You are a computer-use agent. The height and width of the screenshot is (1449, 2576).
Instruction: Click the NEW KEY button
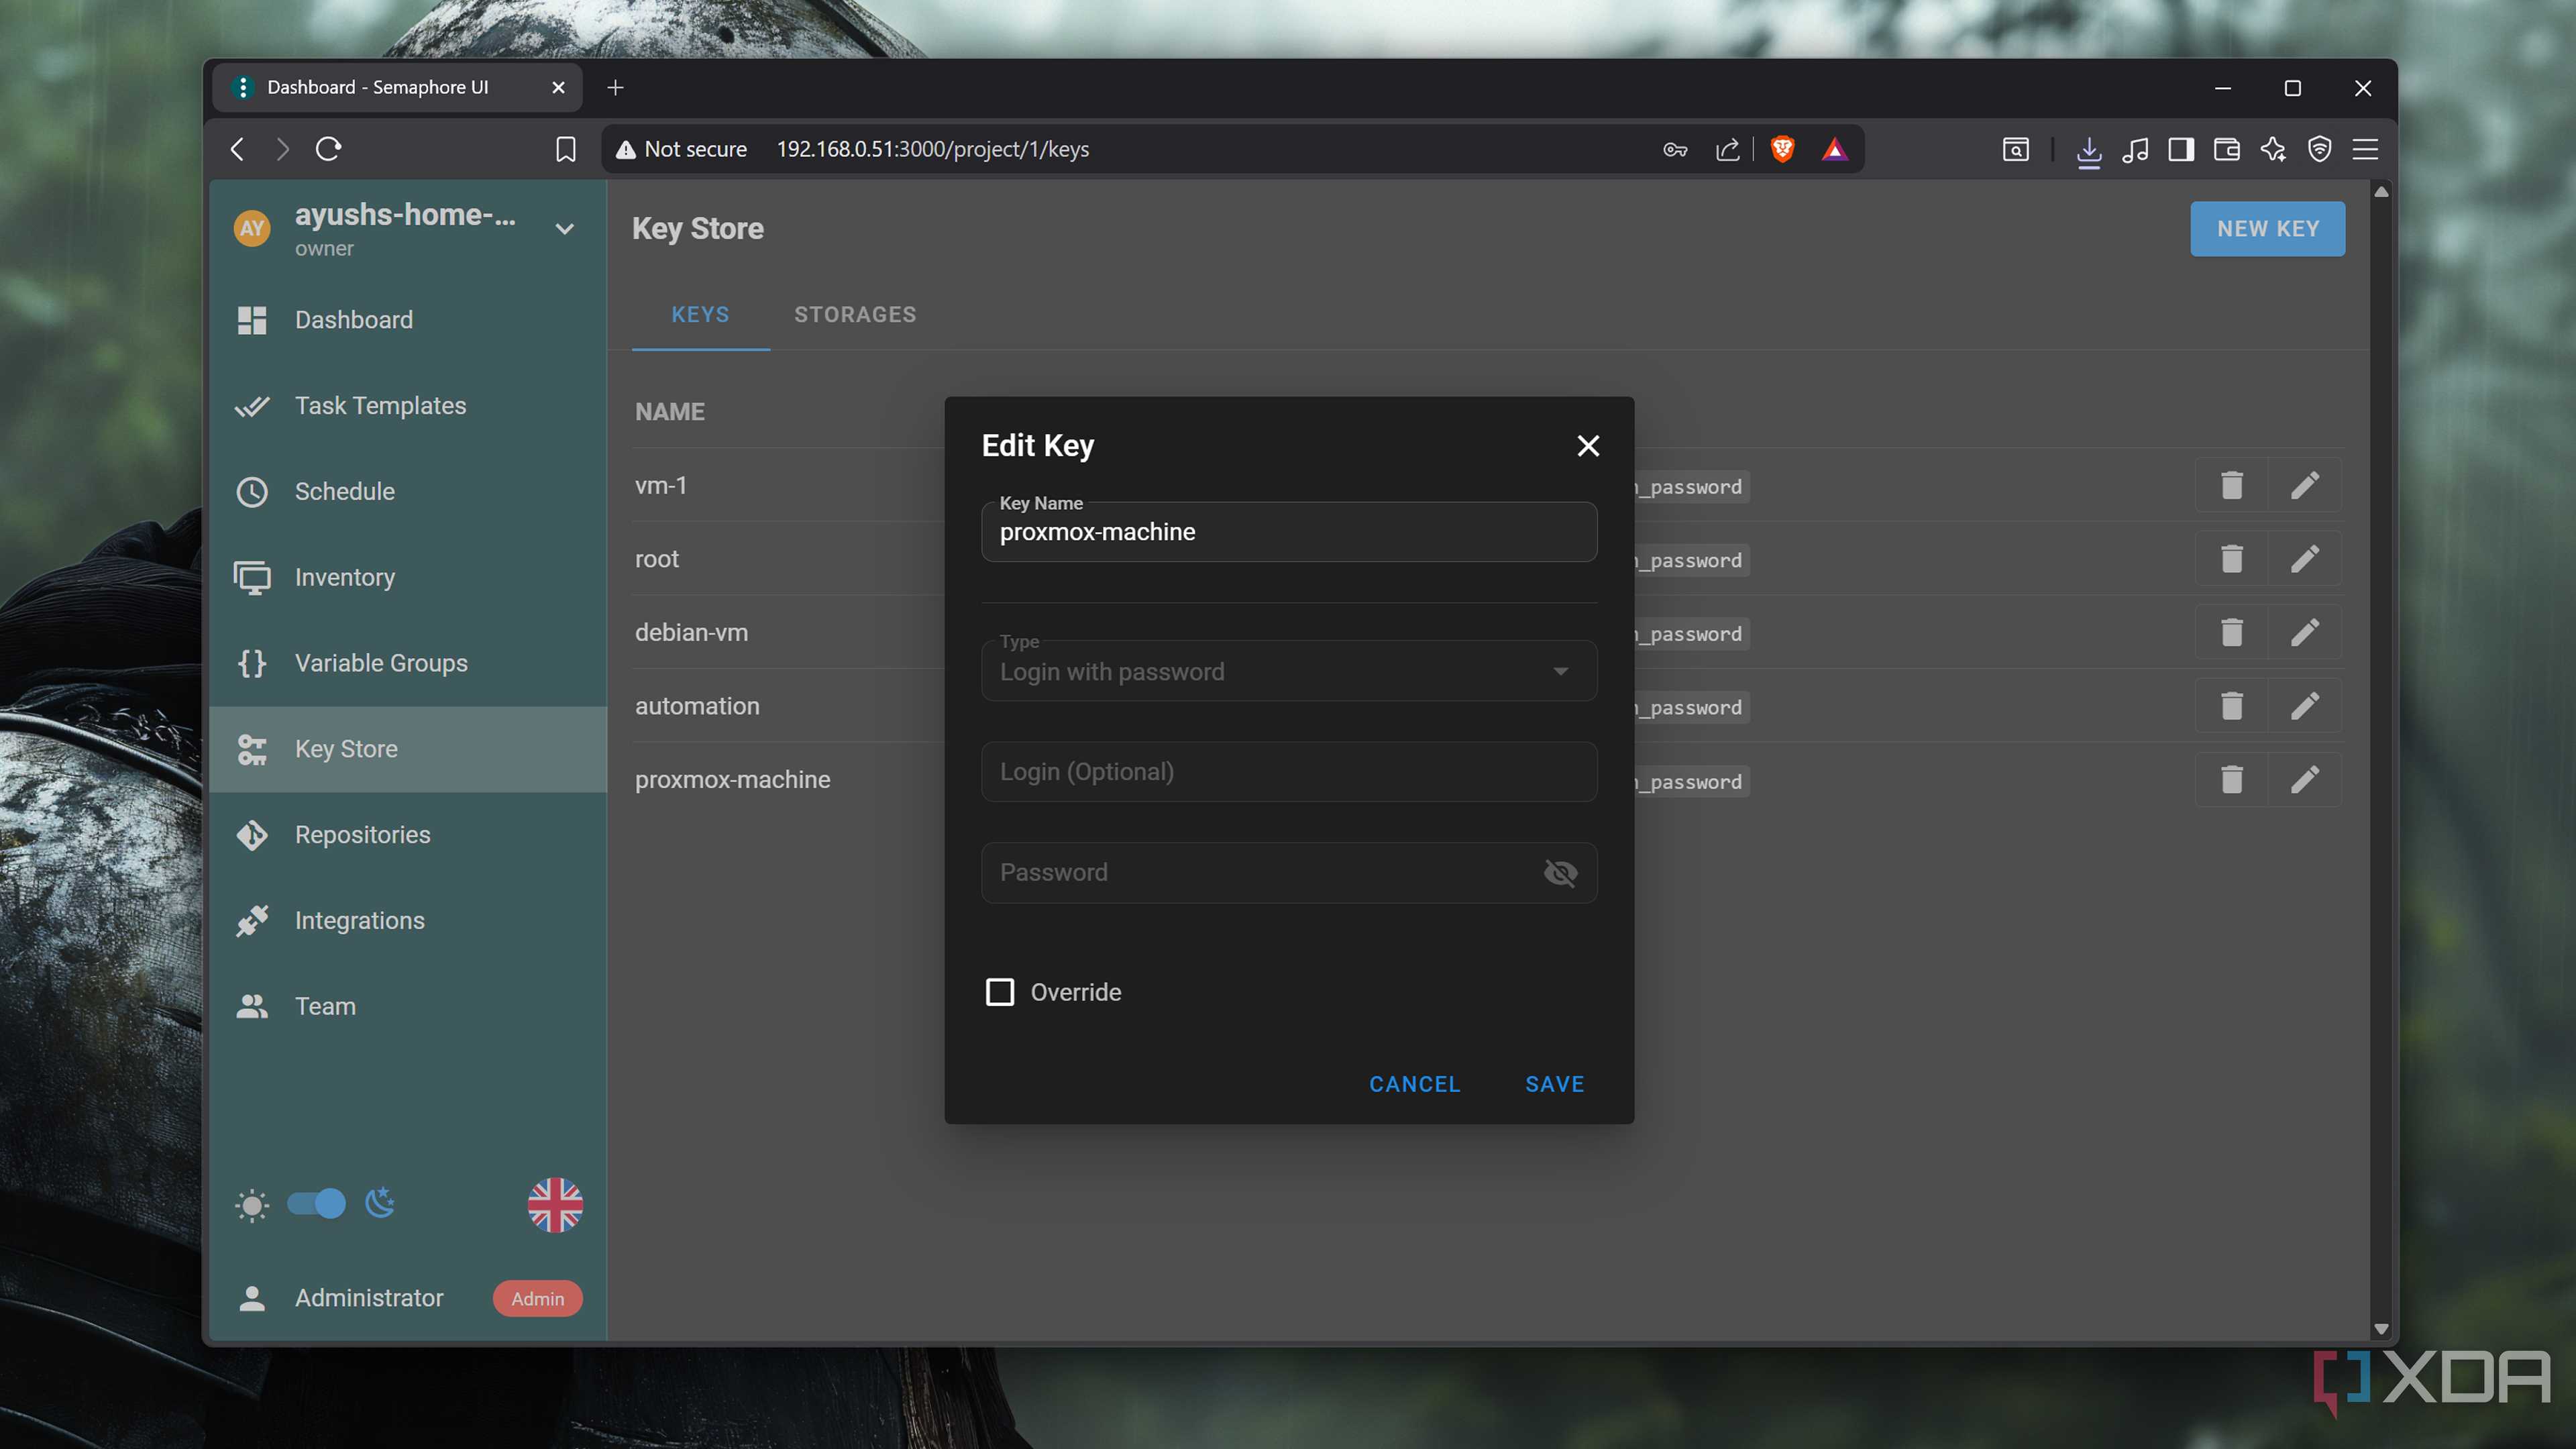2267,229
